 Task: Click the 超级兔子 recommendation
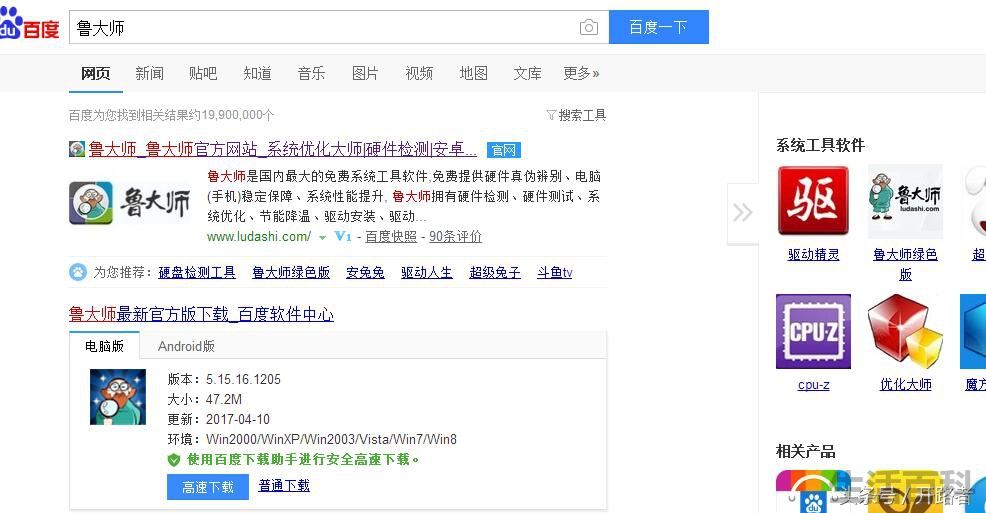click(x=495, y=272)
